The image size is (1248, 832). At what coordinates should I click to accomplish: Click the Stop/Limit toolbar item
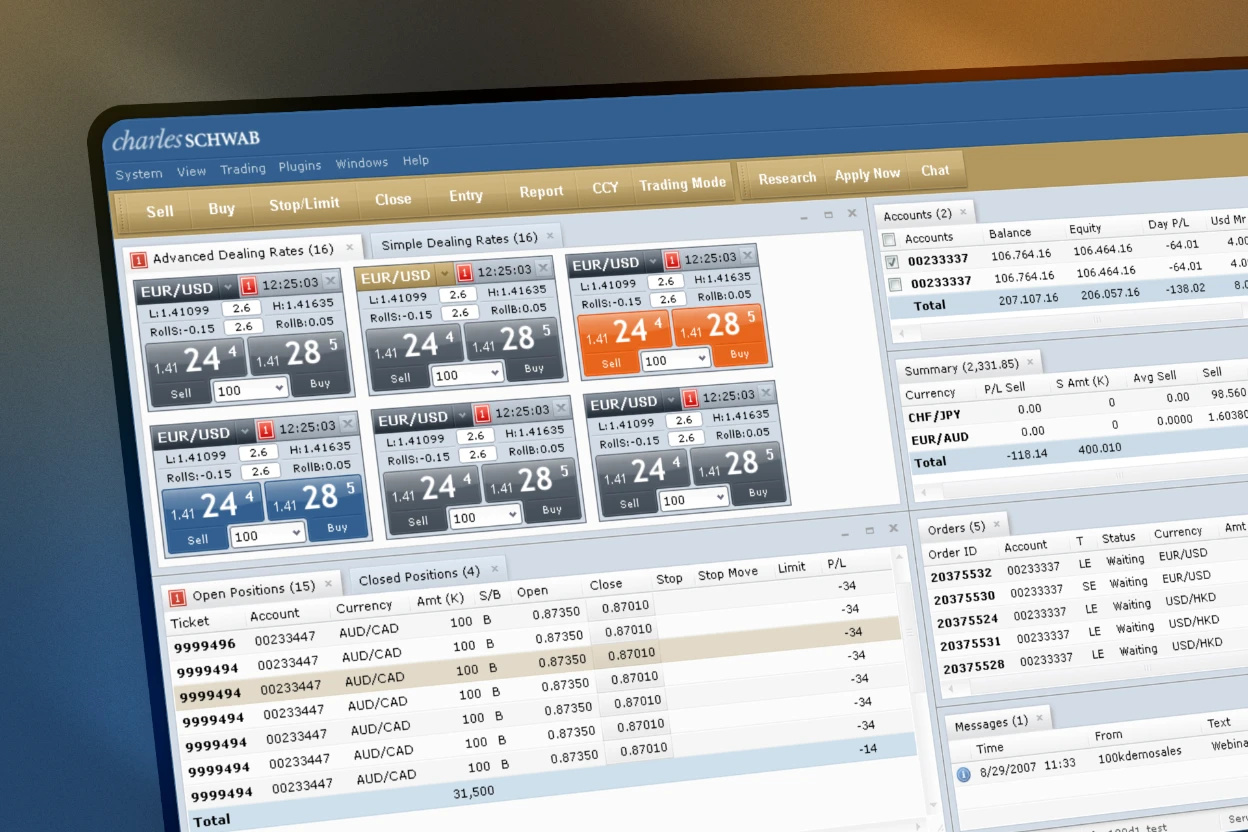pyautogui.click(x=304, y=203)
